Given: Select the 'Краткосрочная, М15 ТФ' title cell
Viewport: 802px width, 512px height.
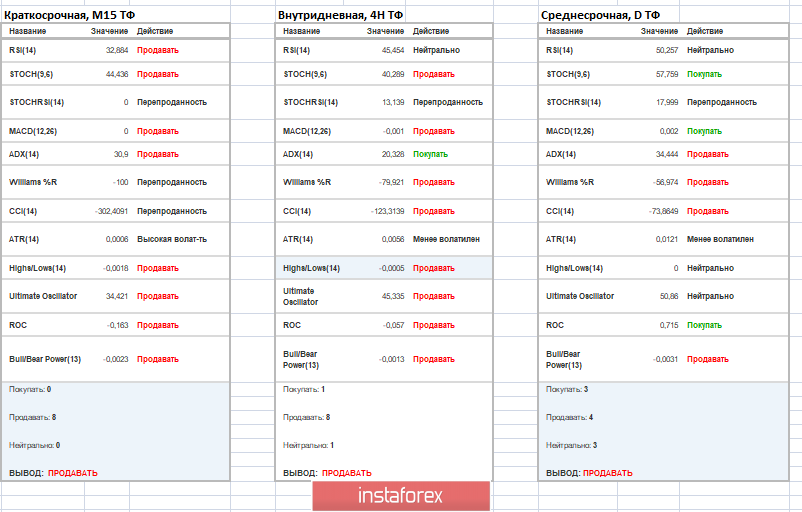Looking at the screenshot, I should [70, 15].
